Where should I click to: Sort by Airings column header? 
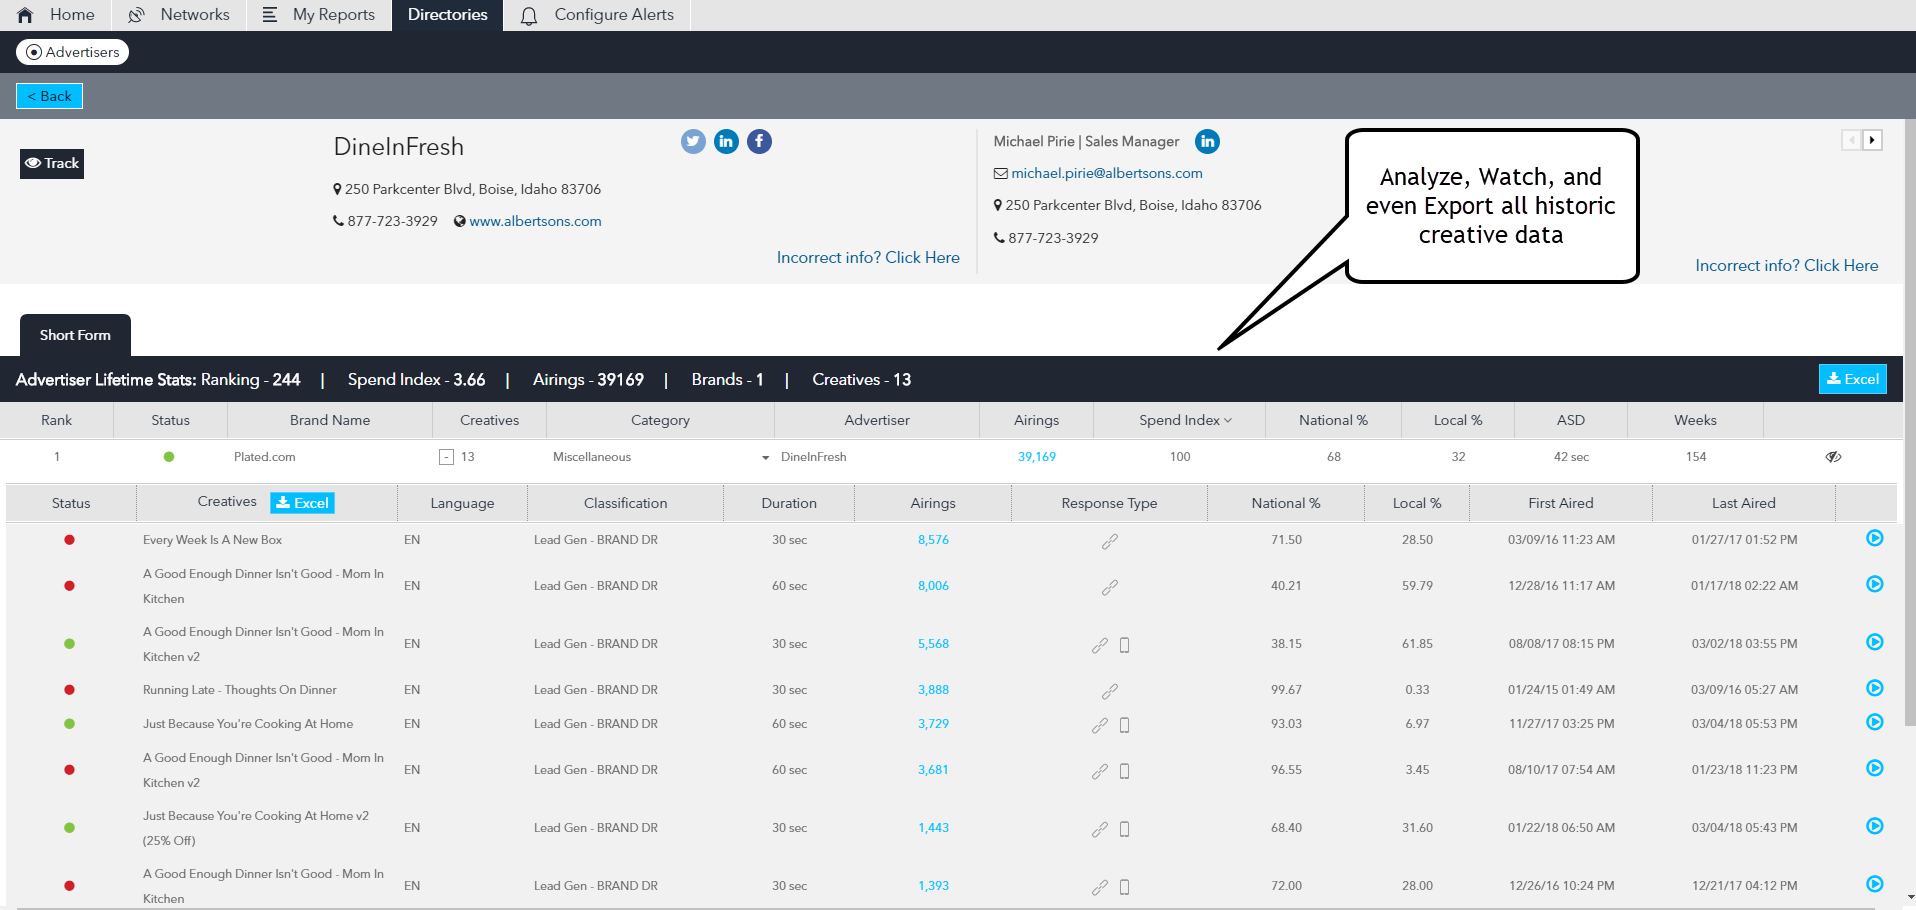click(x=1036, y=420)
